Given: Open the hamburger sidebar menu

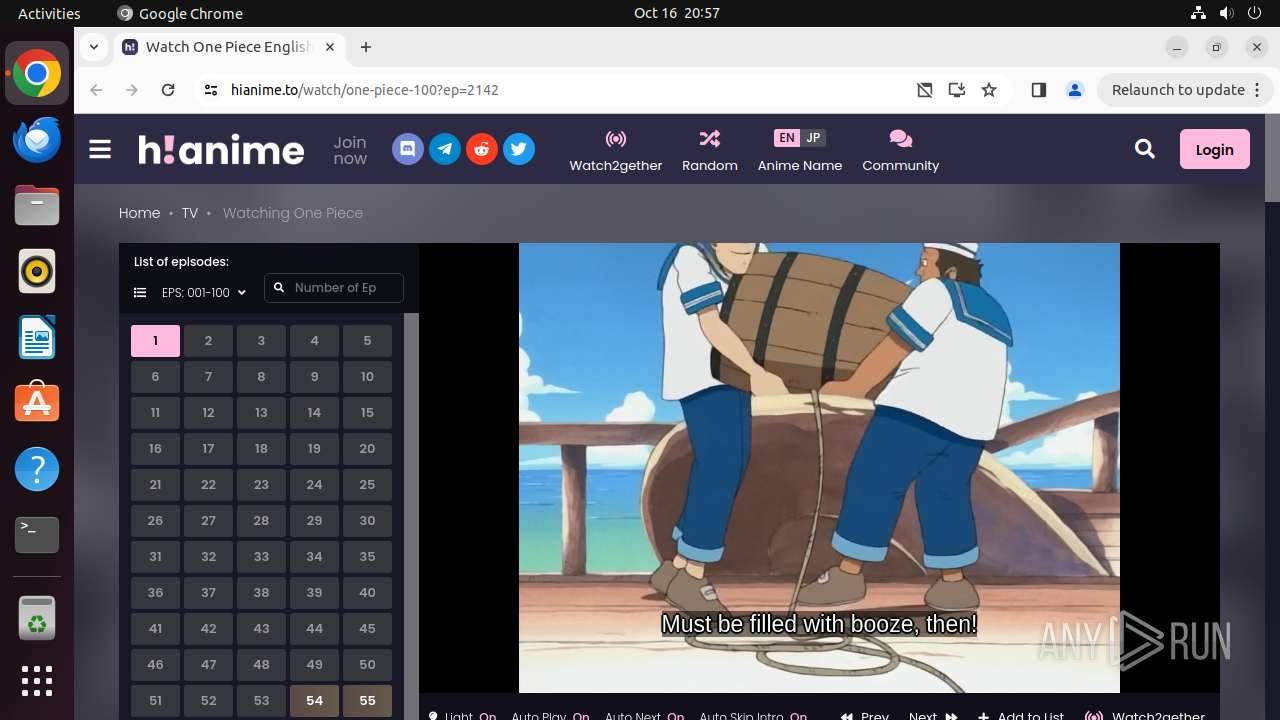Looking at the screenshot, I should click(x=100, y=149).
